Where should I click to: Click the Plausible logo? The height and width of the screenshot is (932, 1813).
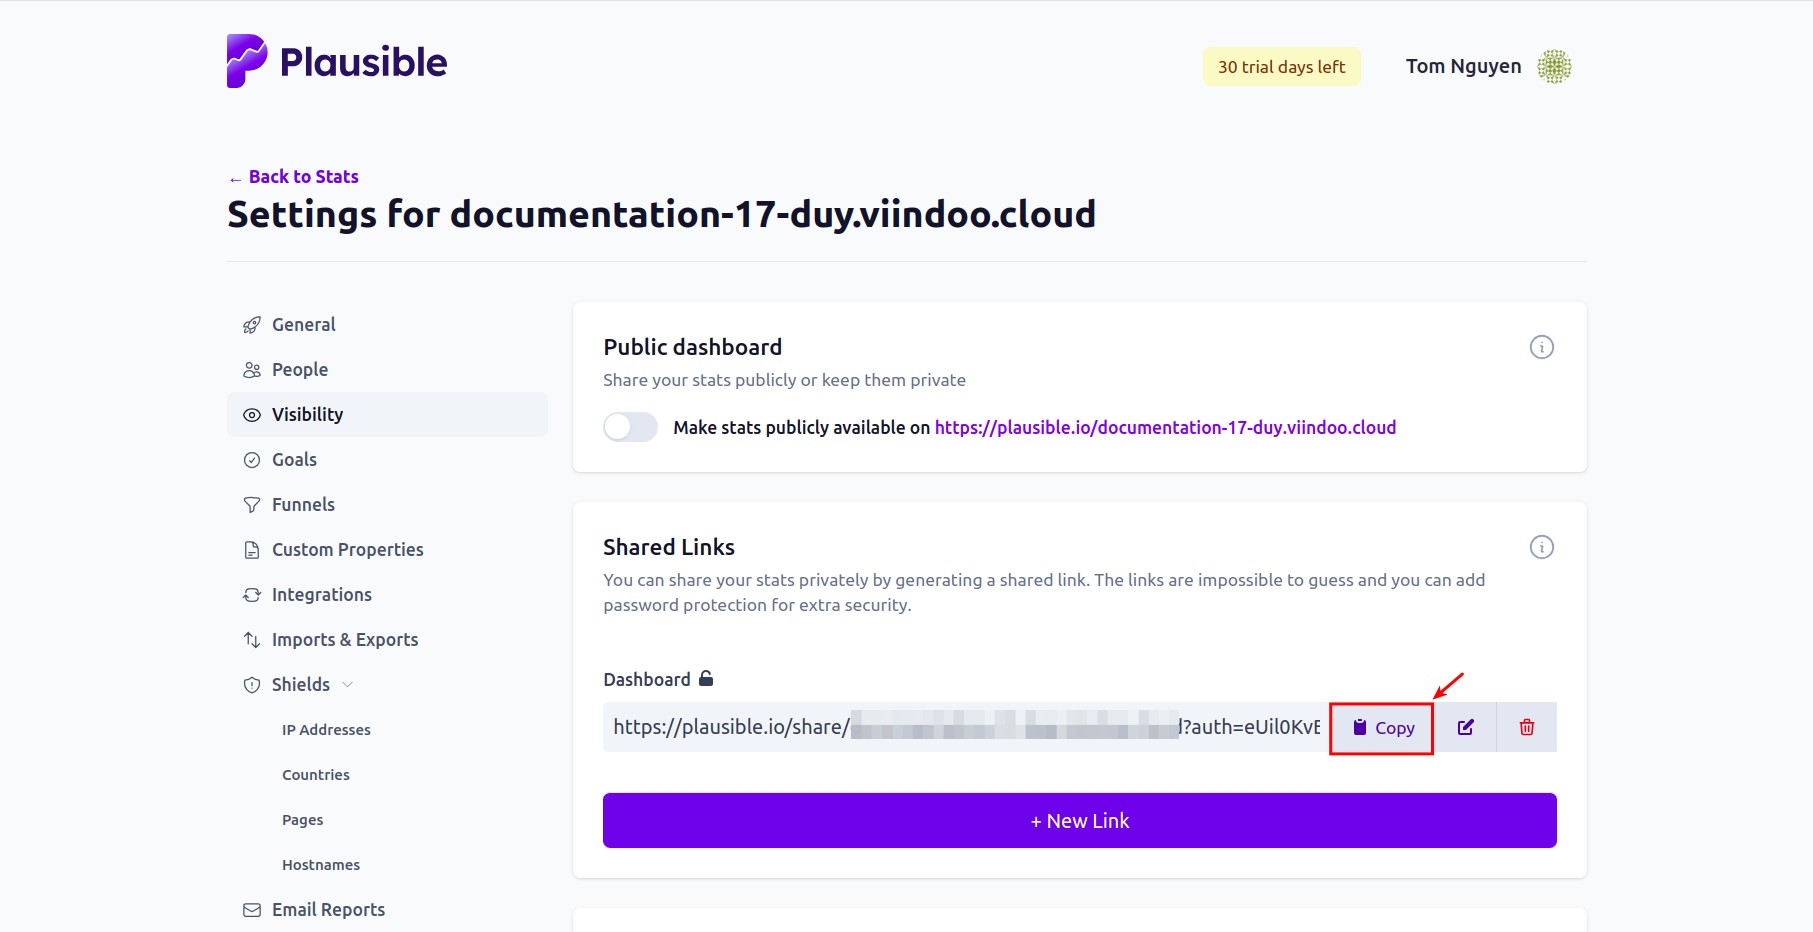(x=336, y=62)
